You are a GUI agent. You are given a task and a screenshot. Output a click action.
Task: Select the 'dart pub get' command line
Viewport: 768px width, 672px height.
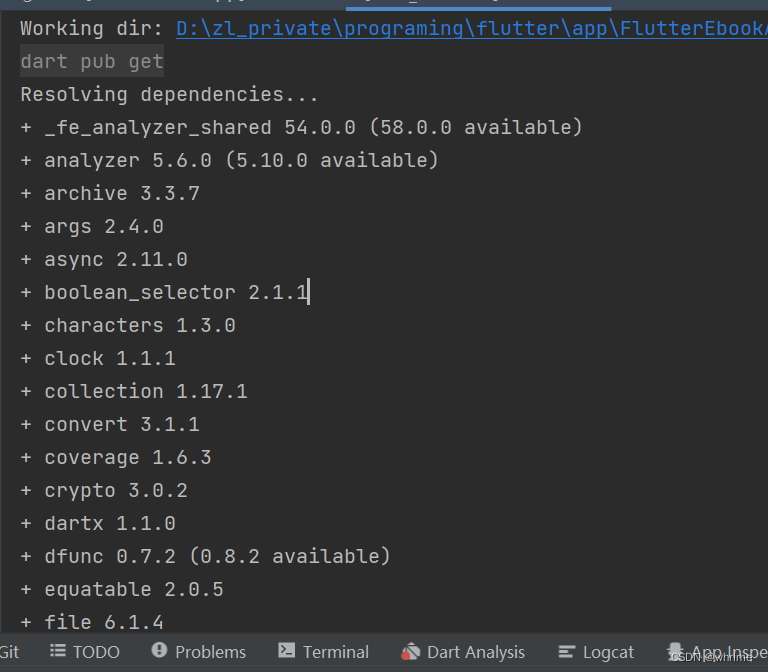92,62
